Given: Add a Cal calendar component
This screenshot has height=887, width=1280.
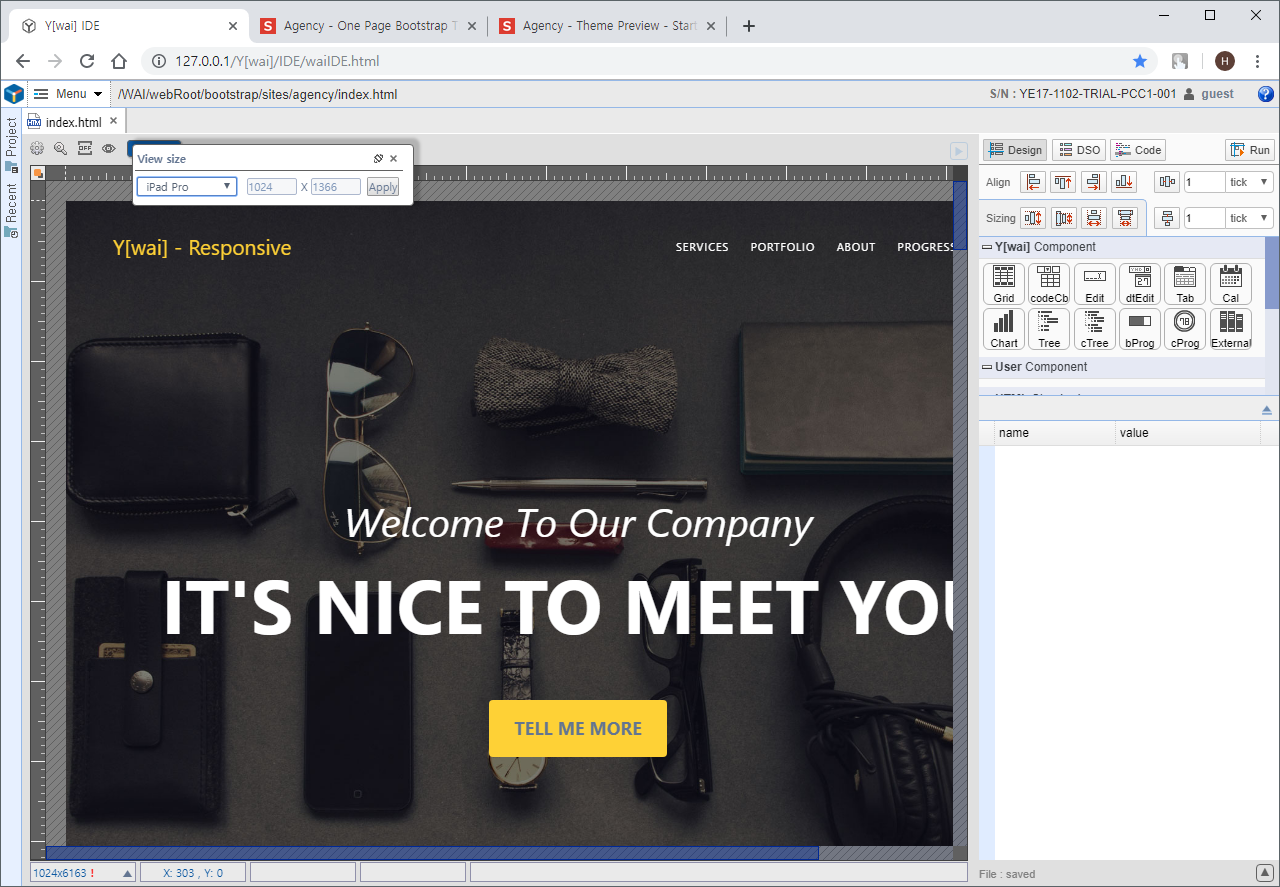Looking at the screenshot, I should click(x=1230, y=284).
